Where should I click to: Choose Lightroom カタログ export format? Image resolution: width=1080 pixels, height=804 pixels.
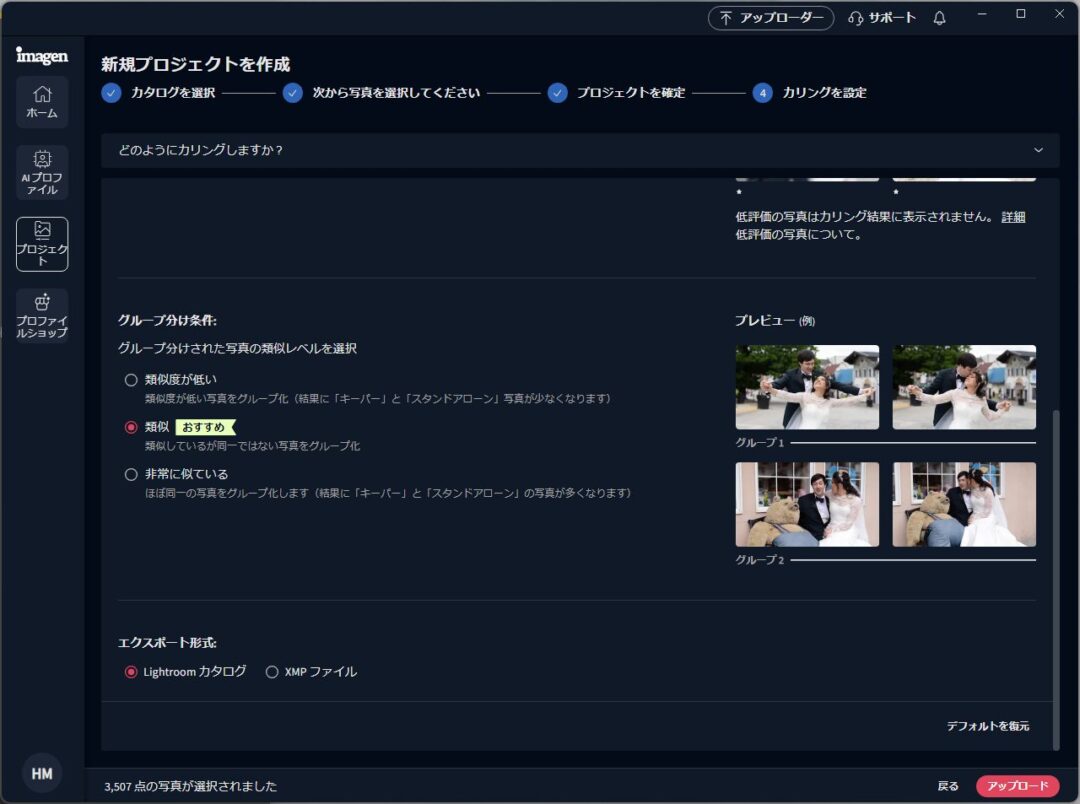(x=131, y=672)
